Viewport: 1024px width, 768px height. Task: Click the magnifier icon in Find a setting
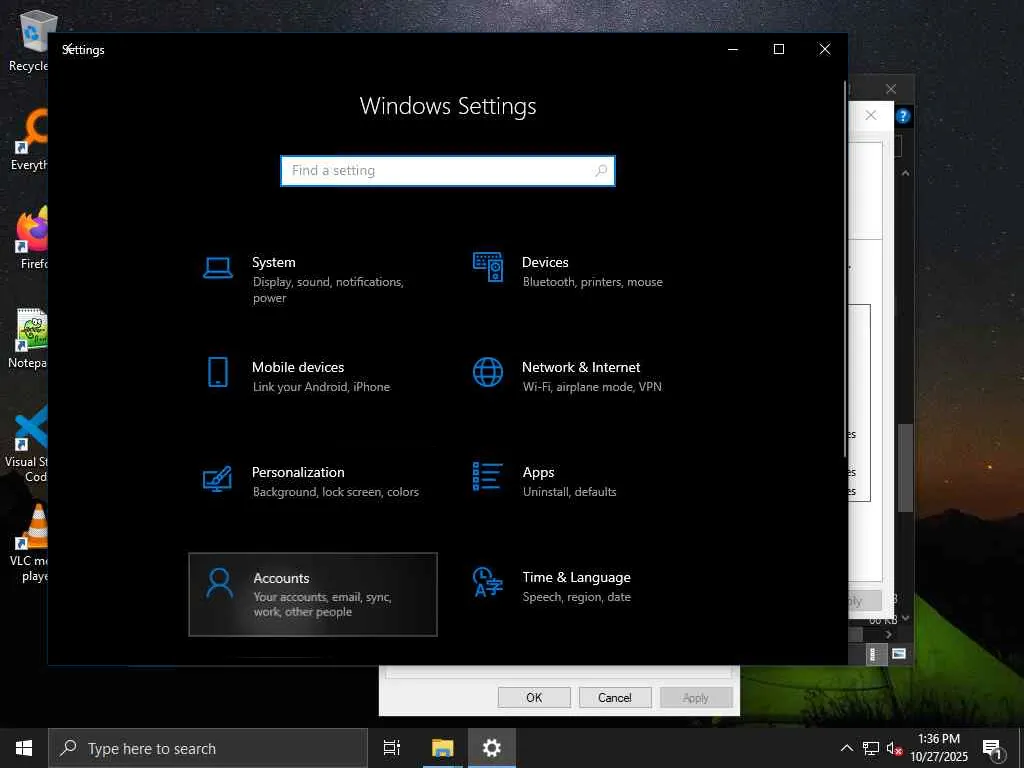tap(601, 170)
